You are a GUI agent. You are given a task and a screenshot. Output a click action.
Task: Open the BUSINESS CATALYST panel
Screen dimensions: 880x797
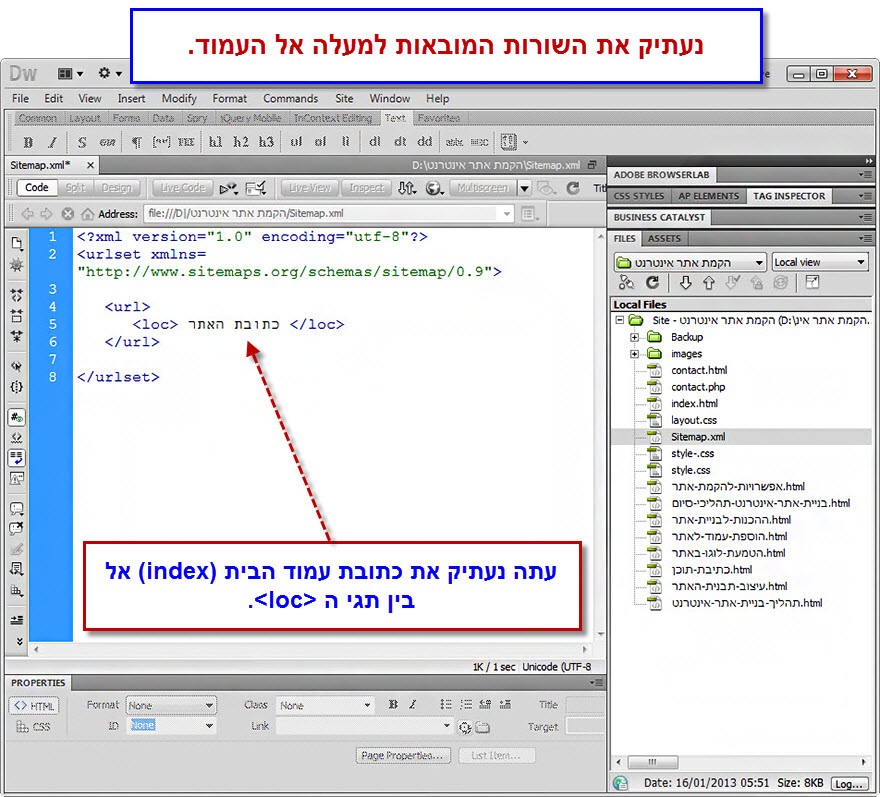pyautogui.click(x=659, y=217)
